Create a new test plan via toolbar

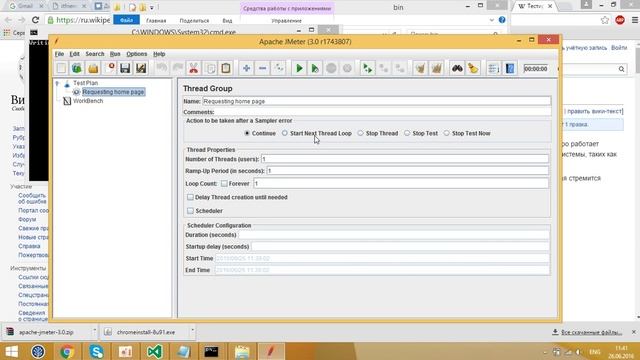click(x=61, y=68)
